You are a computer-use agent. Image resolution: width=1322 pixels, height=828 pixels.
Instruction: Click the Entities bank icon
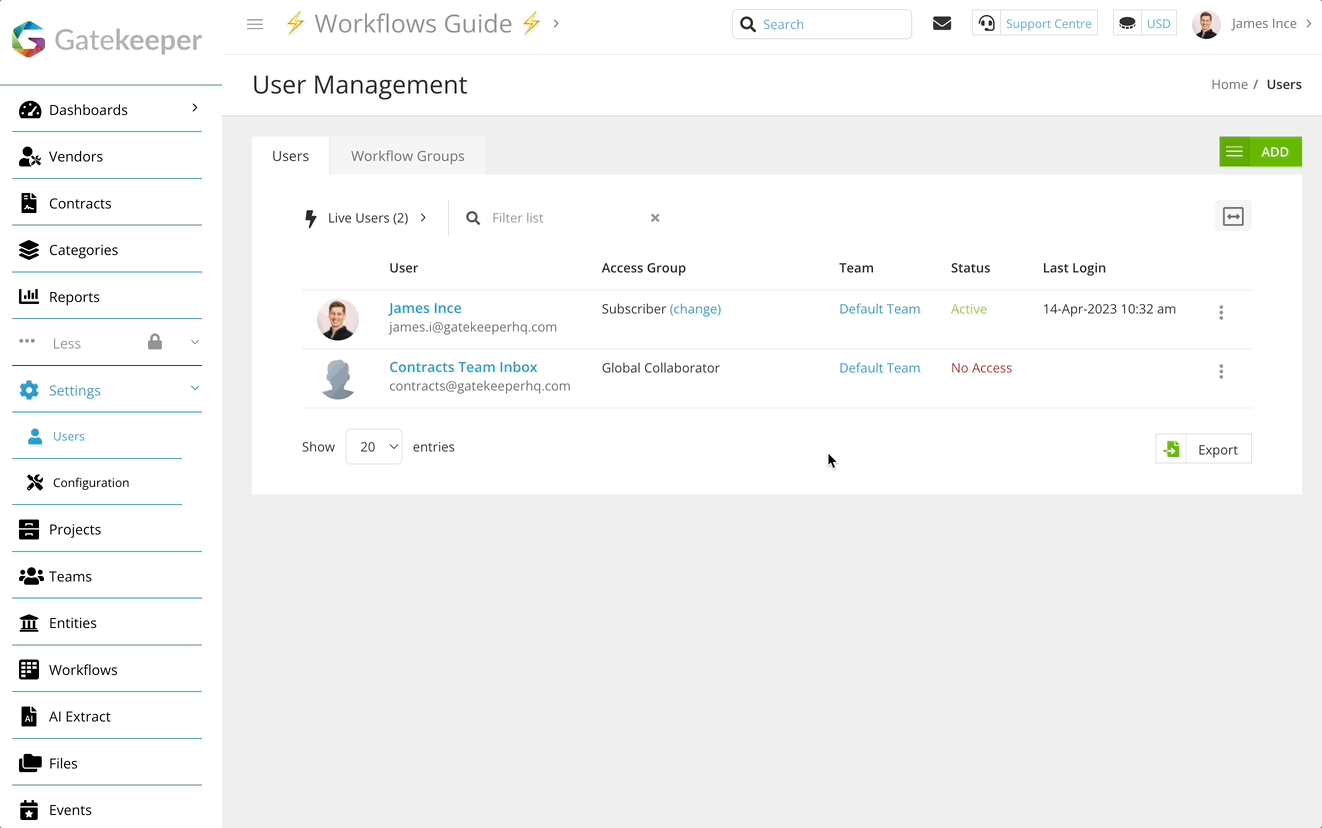[x=29, y=623]
